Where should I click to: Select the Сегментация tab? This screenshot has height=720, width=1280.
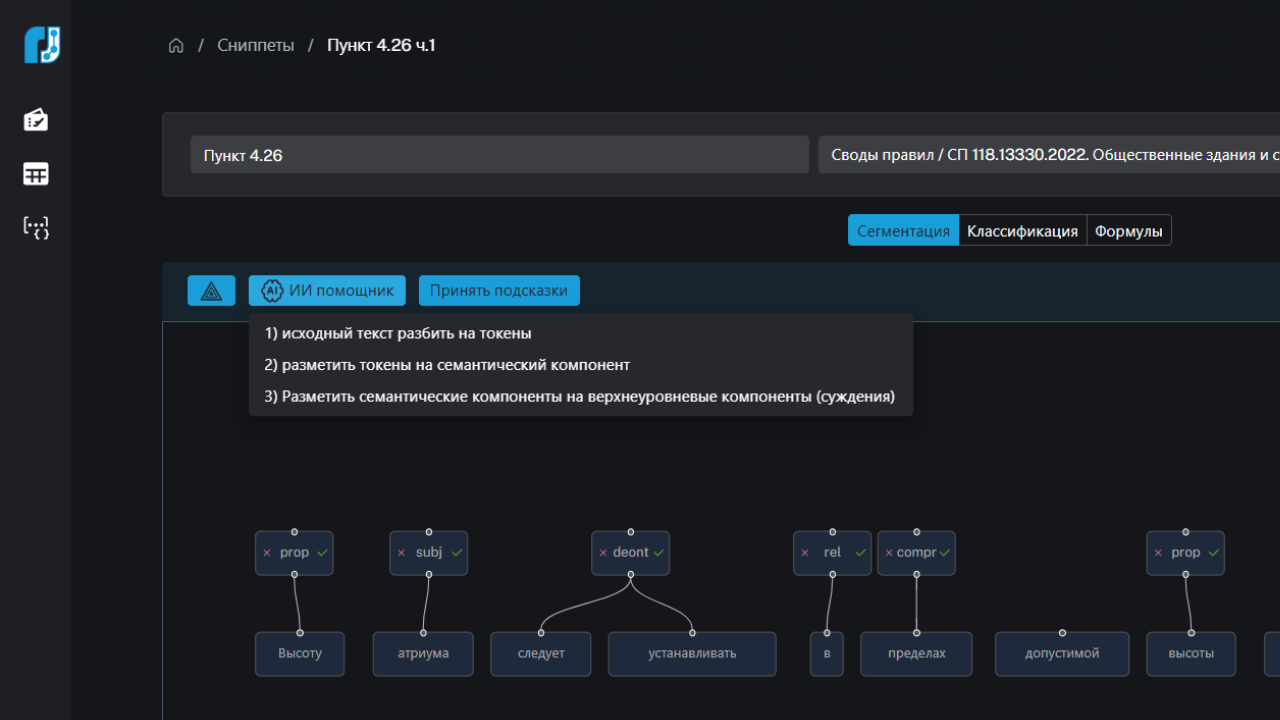pos(903,231)
